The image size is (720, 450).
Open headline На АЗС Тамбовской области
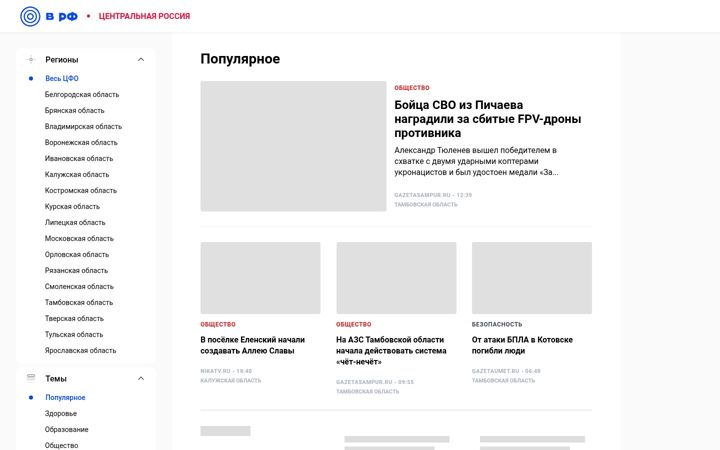click(x=391, y=351)
